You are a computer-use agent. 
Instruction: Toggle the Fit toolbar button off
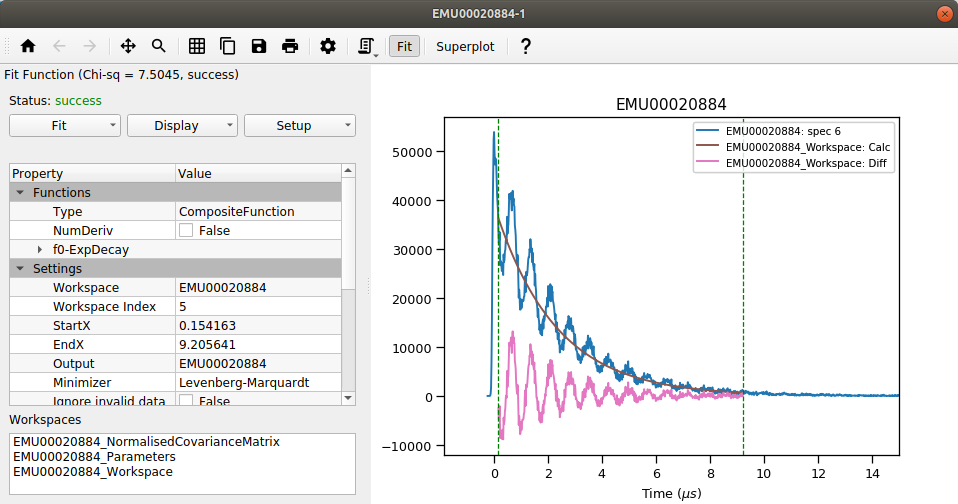click(404, 46)
